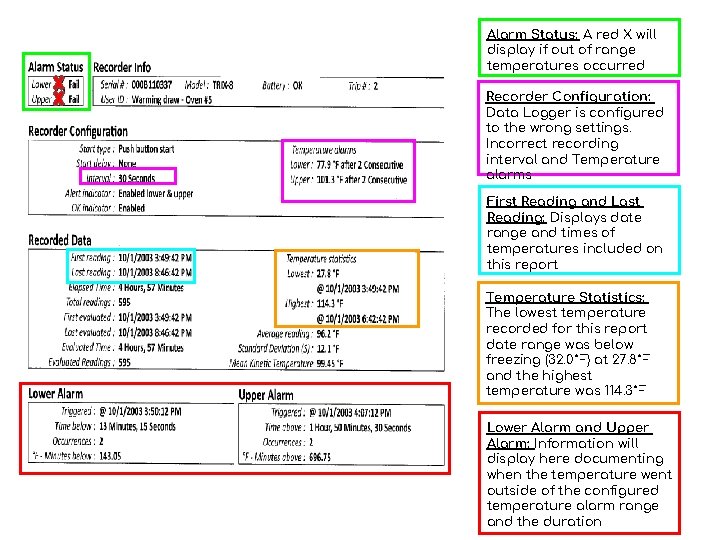Image resolution: width=720 pixels, height=540 pixels.
Task: Click Evaluated Time '4 Hours, 57 Minutes'
Action: click(151, 348)
